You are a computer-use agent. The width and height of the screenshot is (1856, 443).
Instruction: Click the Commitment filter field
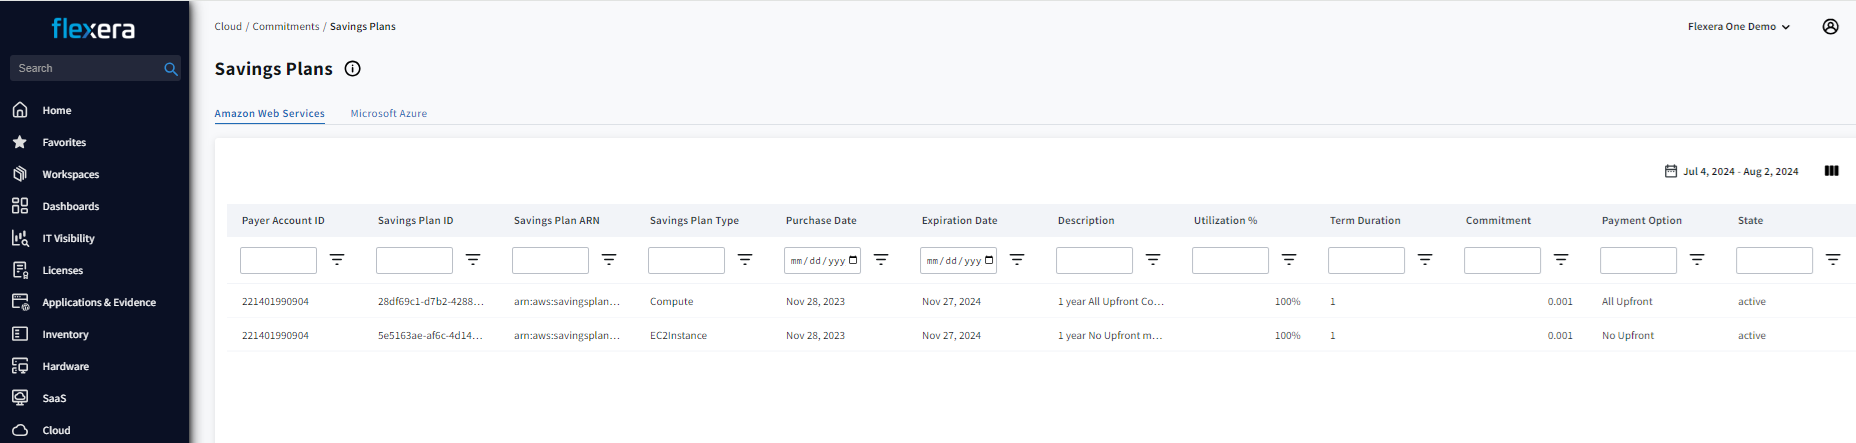click(x=1502, y=261)
